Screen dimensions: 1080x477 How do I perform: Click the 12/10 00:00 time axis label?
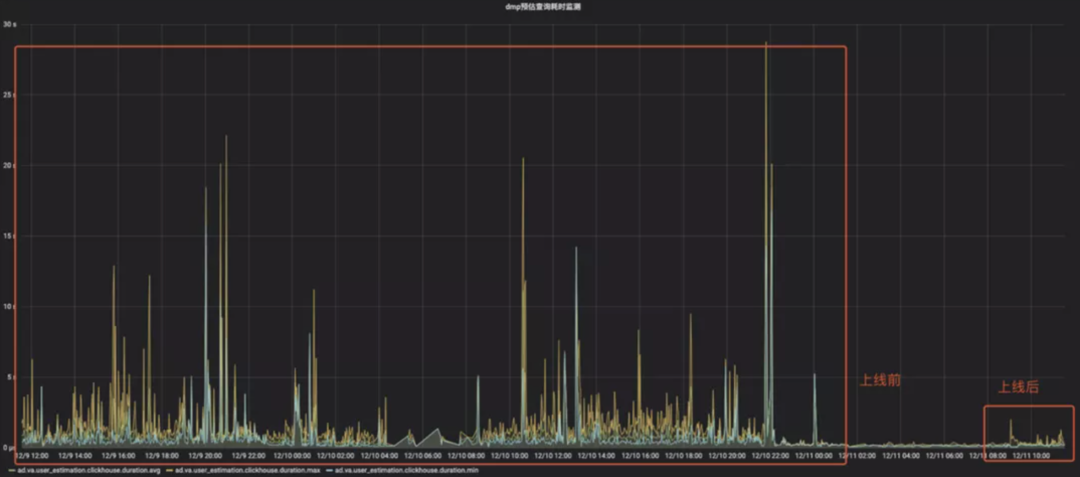[x=293, y=456]
